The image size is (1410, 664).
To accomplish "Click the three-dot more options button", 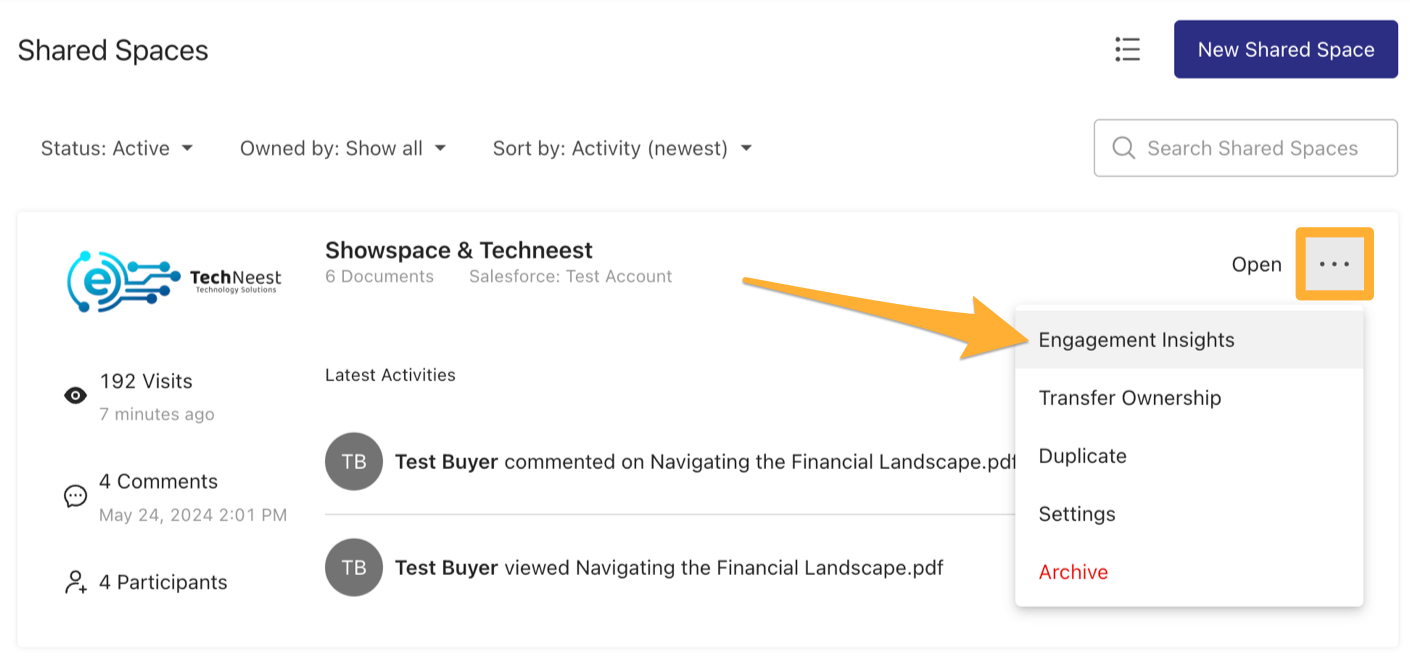I will pos(1334,264).
